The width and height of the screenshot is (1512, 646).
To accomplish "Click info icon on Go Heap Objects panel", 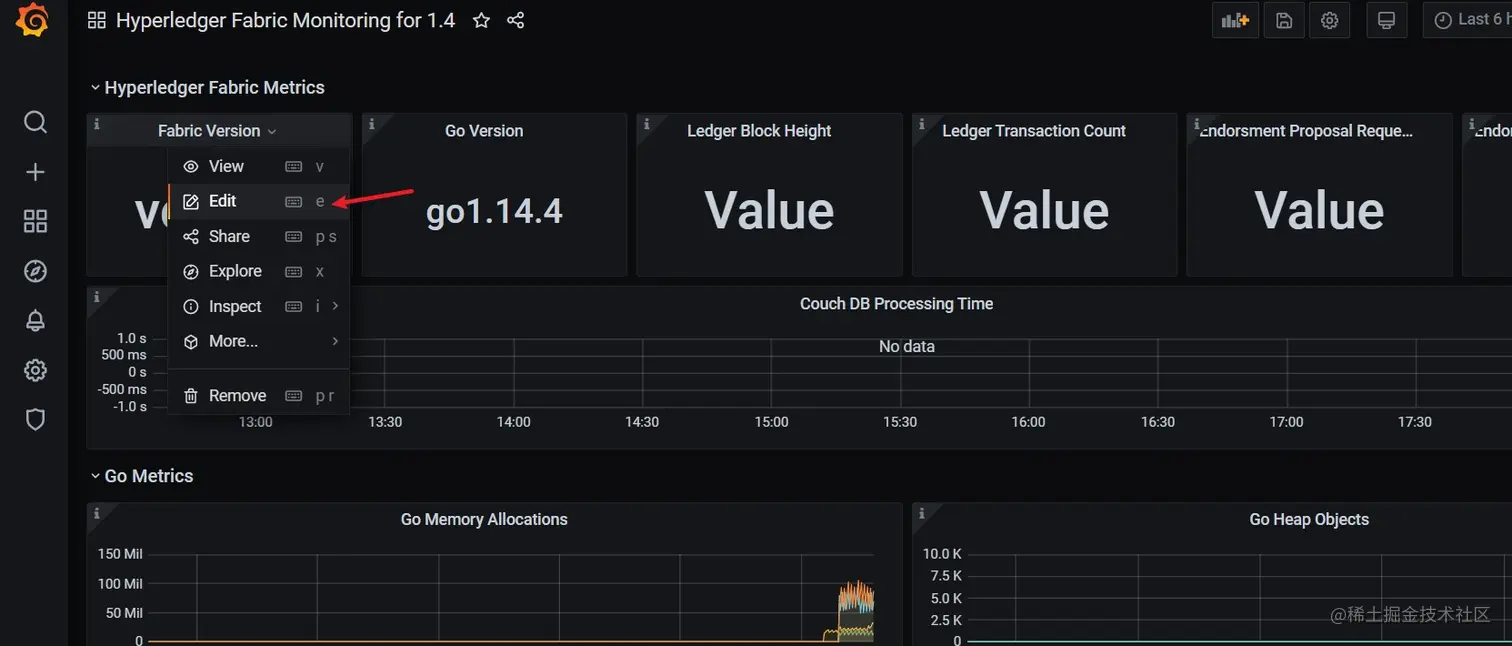I will click(922, 513).
